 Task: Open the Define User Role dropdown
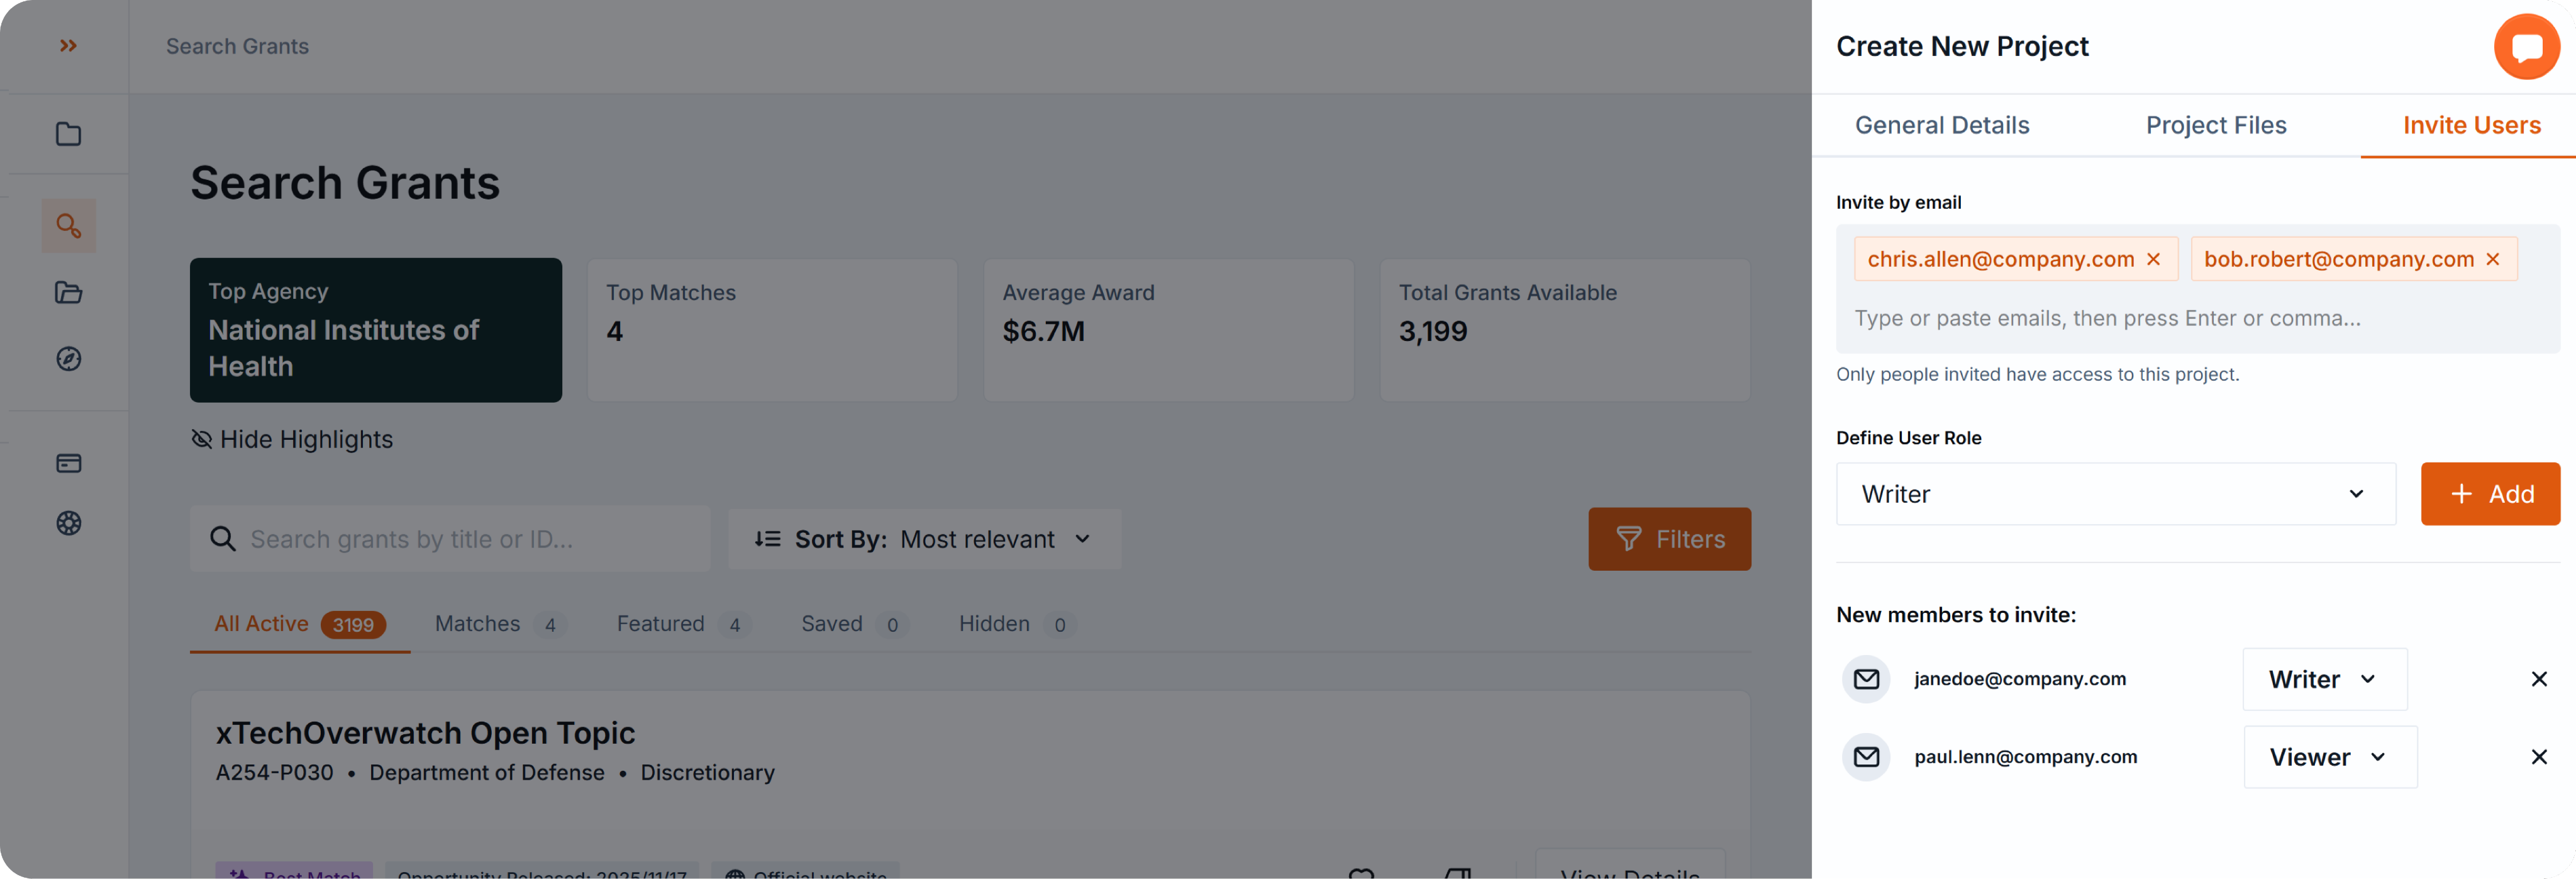(x=2115, y=494)
